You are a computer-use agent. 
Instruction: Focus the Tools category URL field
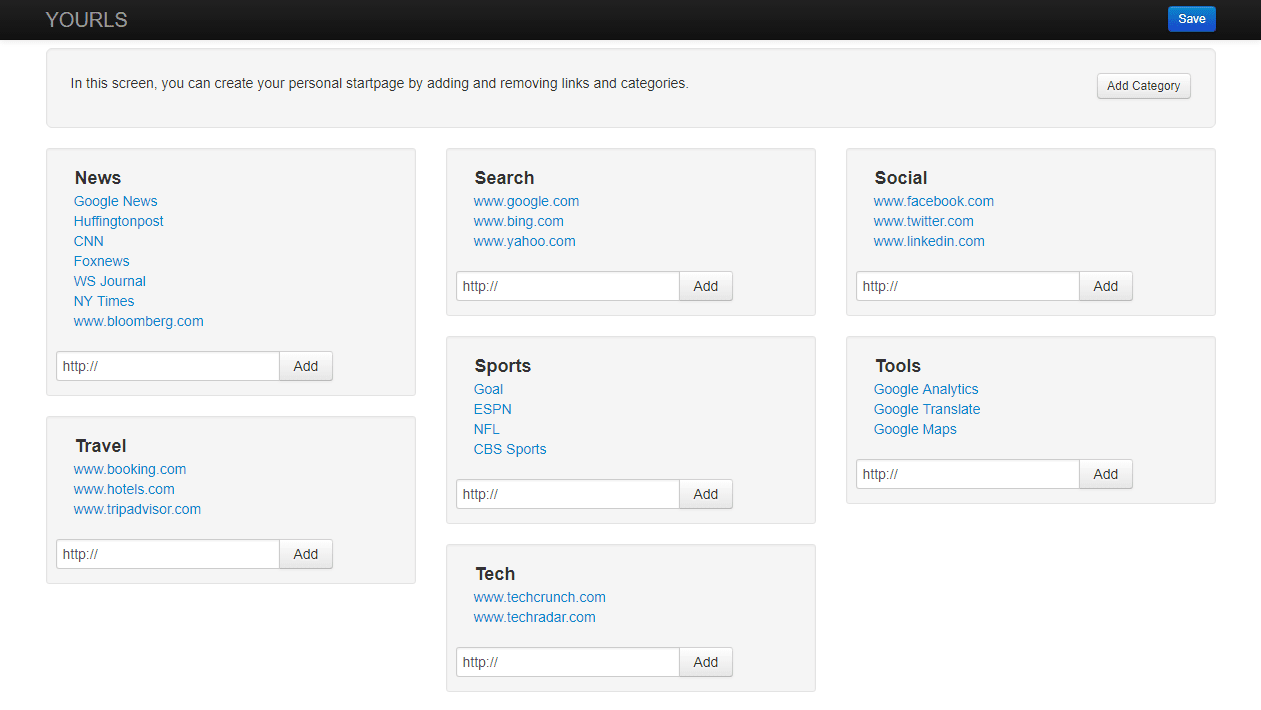click(x=968, y=474)
